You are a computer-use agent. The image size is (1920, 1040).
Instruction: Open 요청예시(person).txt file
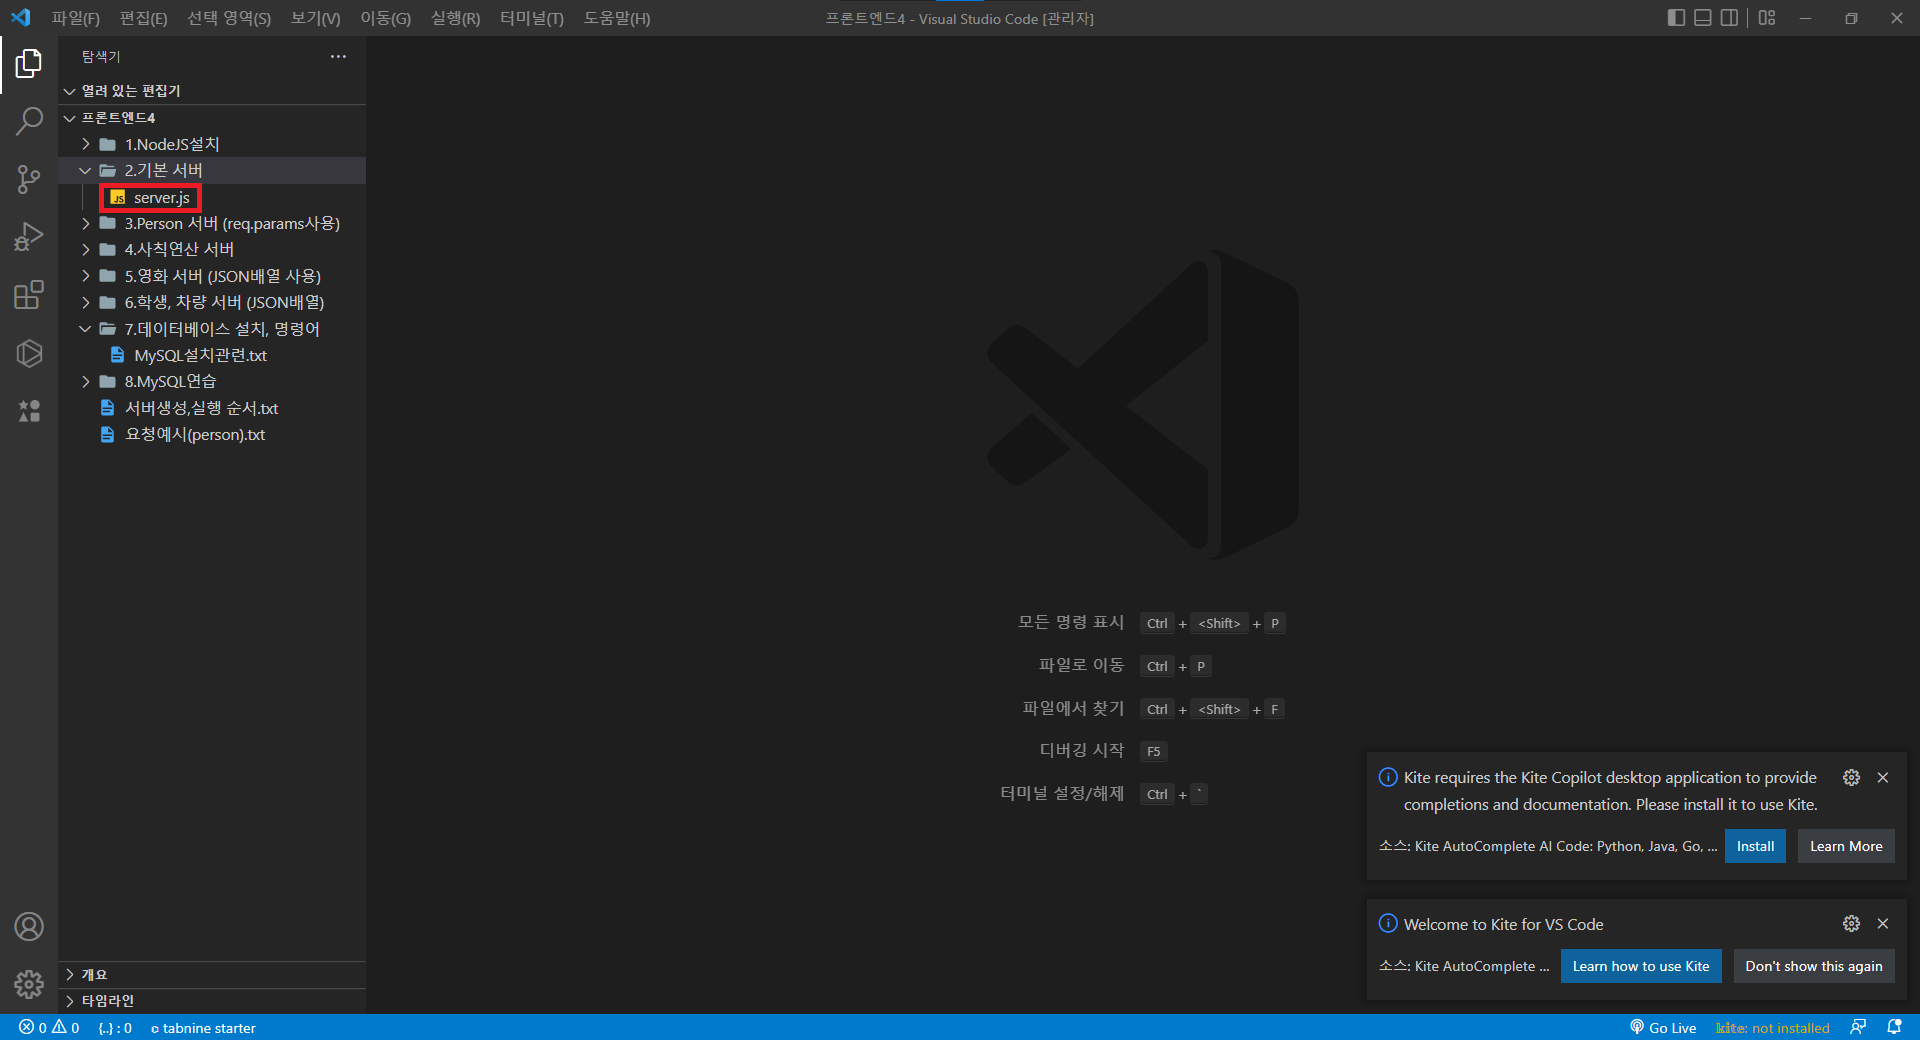pos(212,434)
